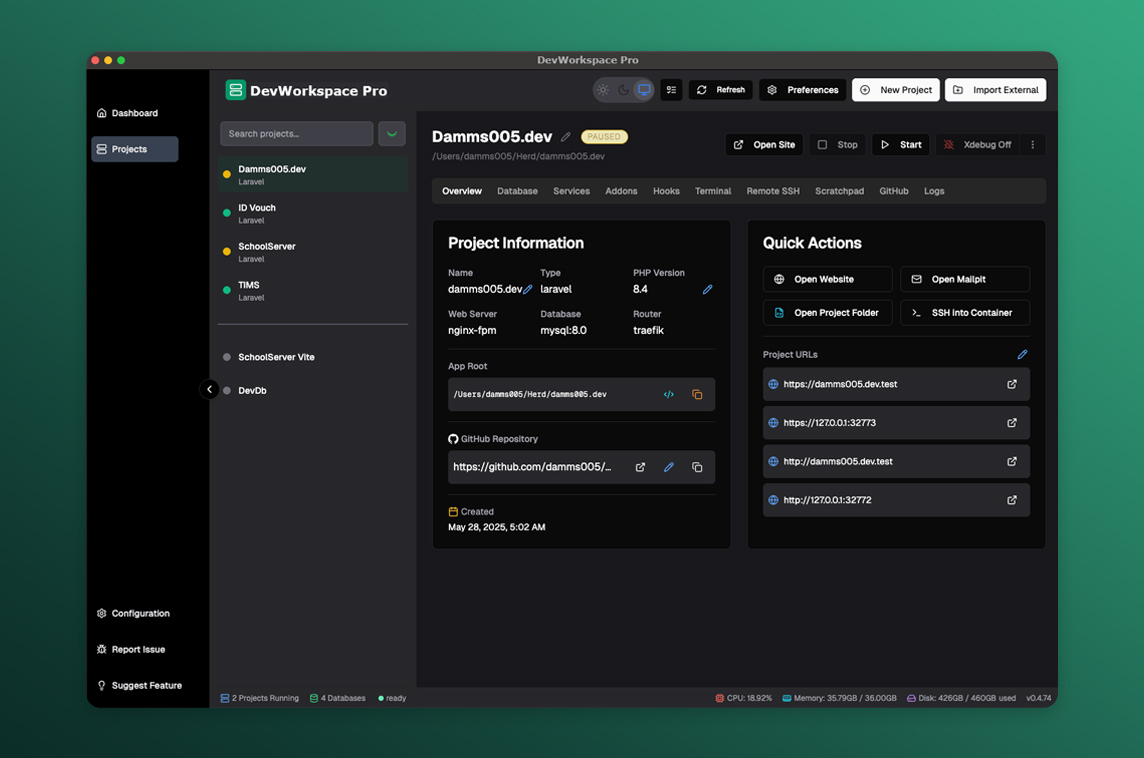Click the New Project button

coord(895,90)
